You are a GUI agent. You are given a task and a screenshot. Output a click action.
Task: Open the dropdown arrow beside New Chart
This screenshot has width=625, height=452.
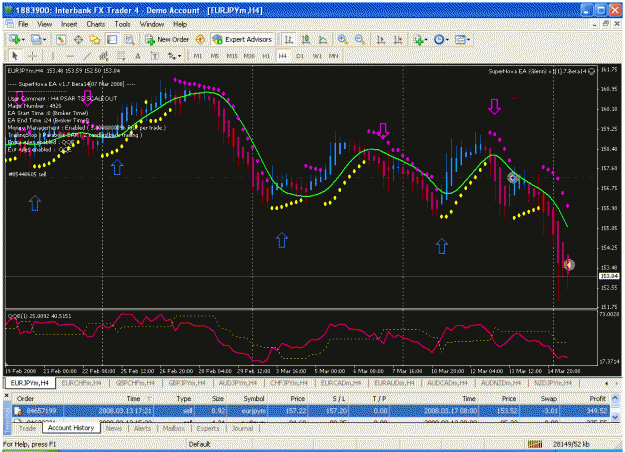click(x=23, y=39)
